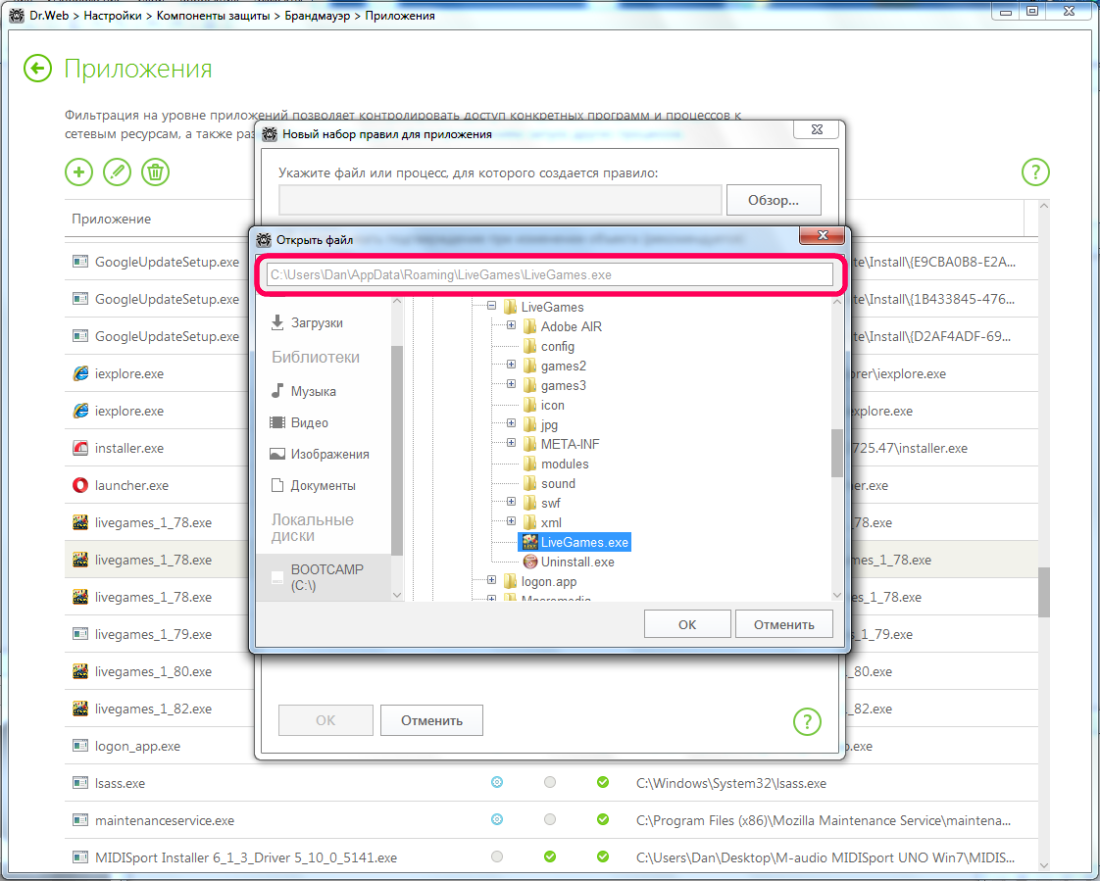
Task: Expand the Adobe AIR folder
Action: pos(511,325)
